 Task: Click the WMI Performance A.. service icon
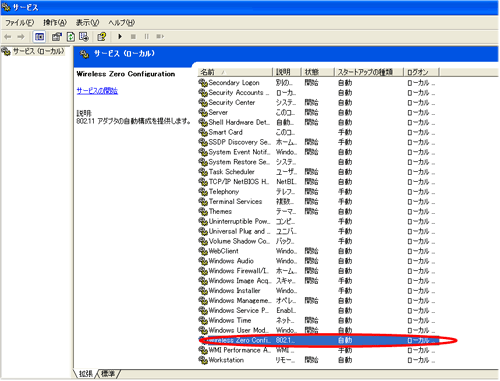[203, 350]
